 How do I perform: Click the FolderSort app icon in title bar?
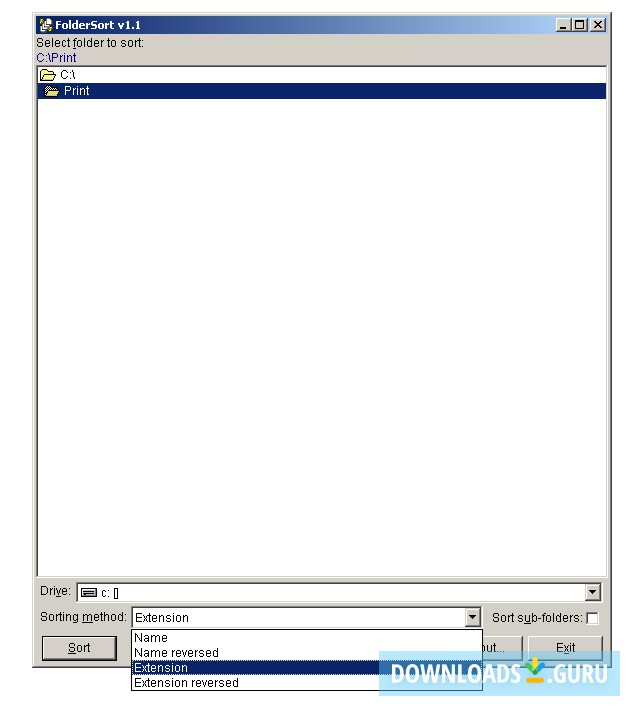pyautogui.click(x=45, y=25)
